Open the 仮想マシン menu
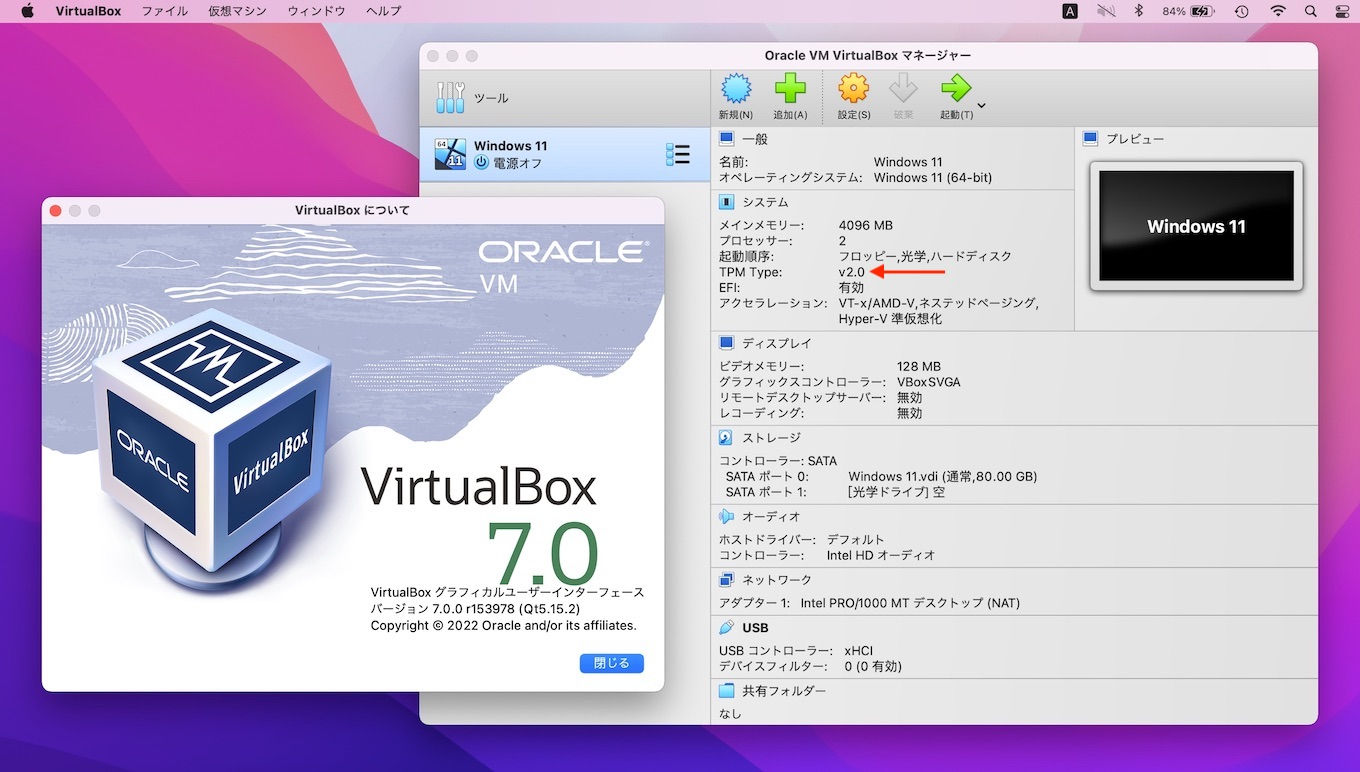1360x772 pixels. (237, 11)
